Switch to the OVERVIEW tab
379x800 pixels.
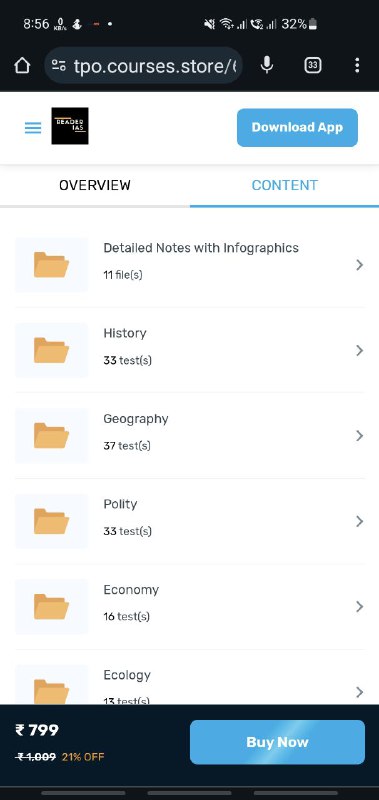pos(95,185)
